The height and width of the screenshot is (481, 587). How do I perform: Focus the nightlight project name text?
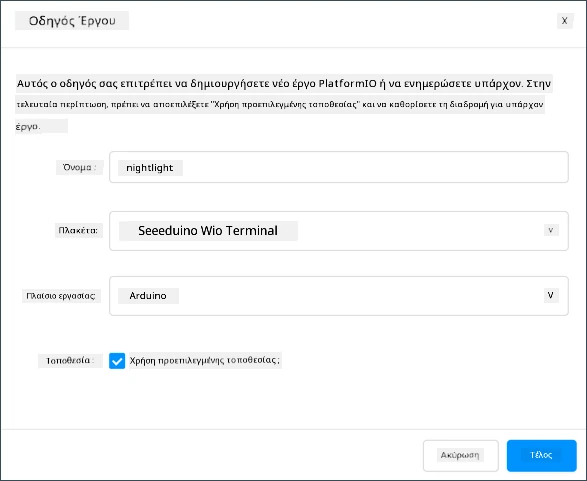[150, 168]
